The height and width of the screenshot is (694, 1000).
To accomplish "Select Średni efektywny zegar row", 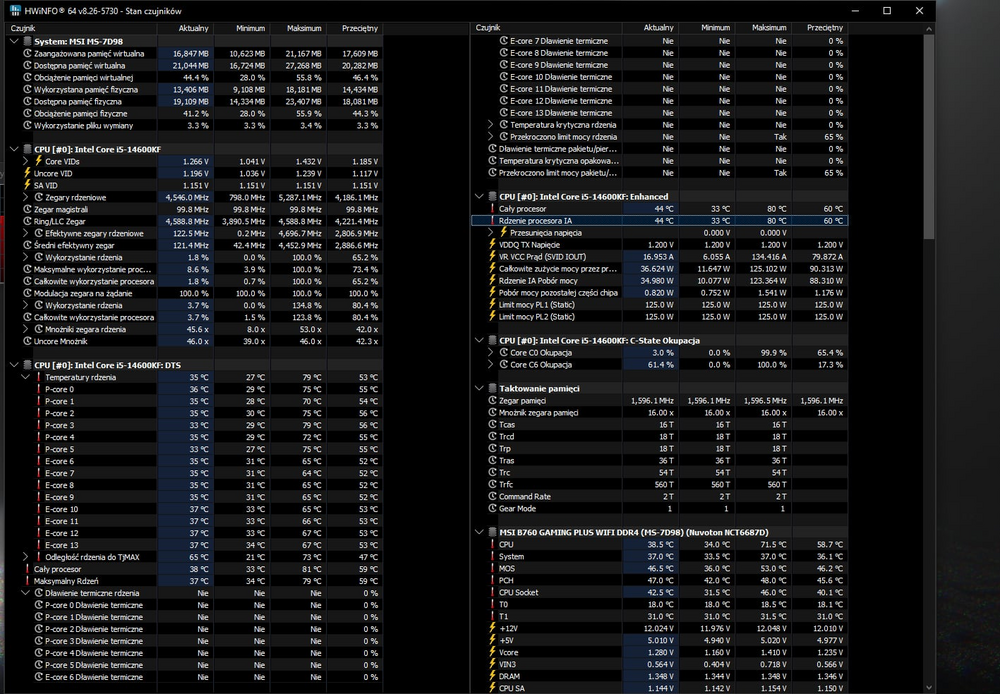I will click(x=195, y=246).
